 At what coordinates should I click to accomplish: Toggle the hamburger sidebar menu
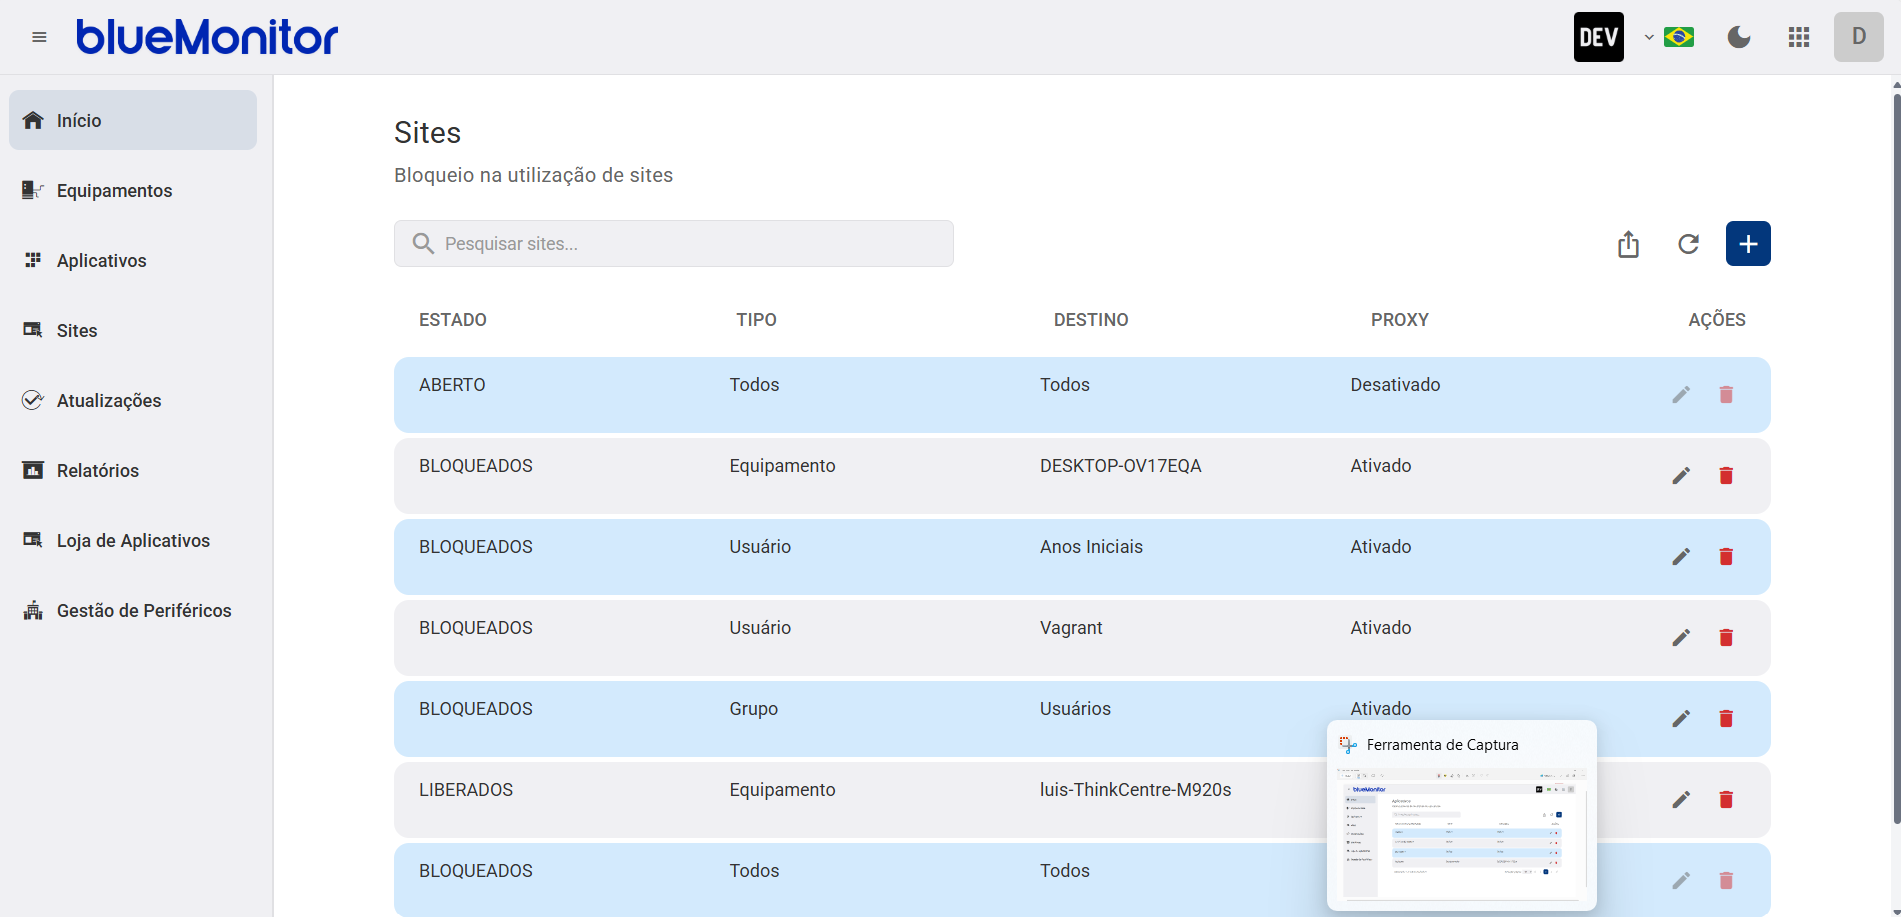(x=39, y=37)
